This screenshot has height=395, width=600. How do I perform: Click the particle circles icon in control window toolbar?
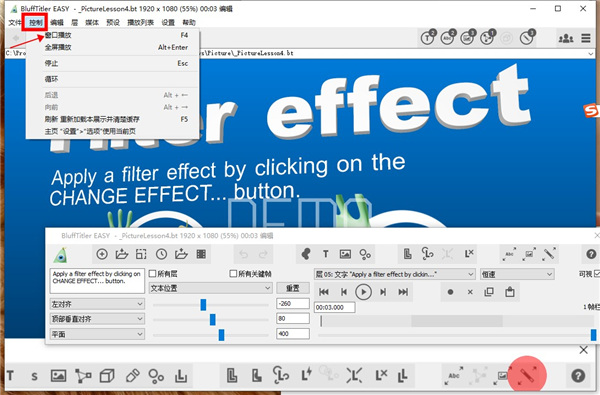[x=365, y=254]
